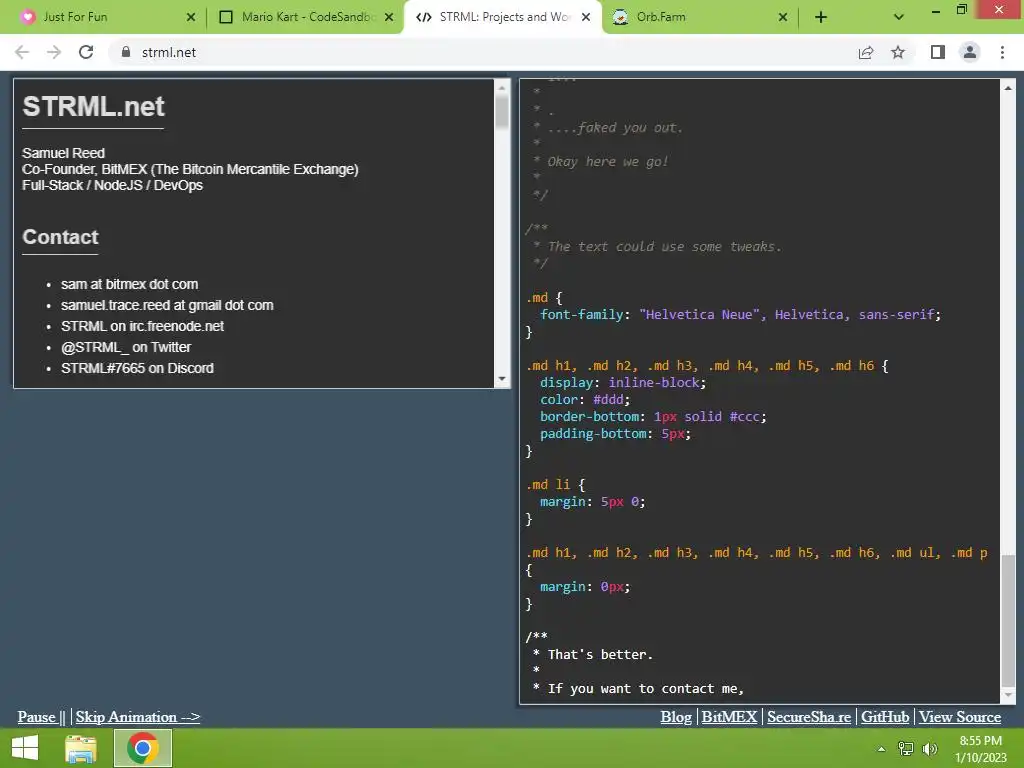Bookmark this tab with star icon
This screenshot has width=1024, height=768.
click(898, 52)
